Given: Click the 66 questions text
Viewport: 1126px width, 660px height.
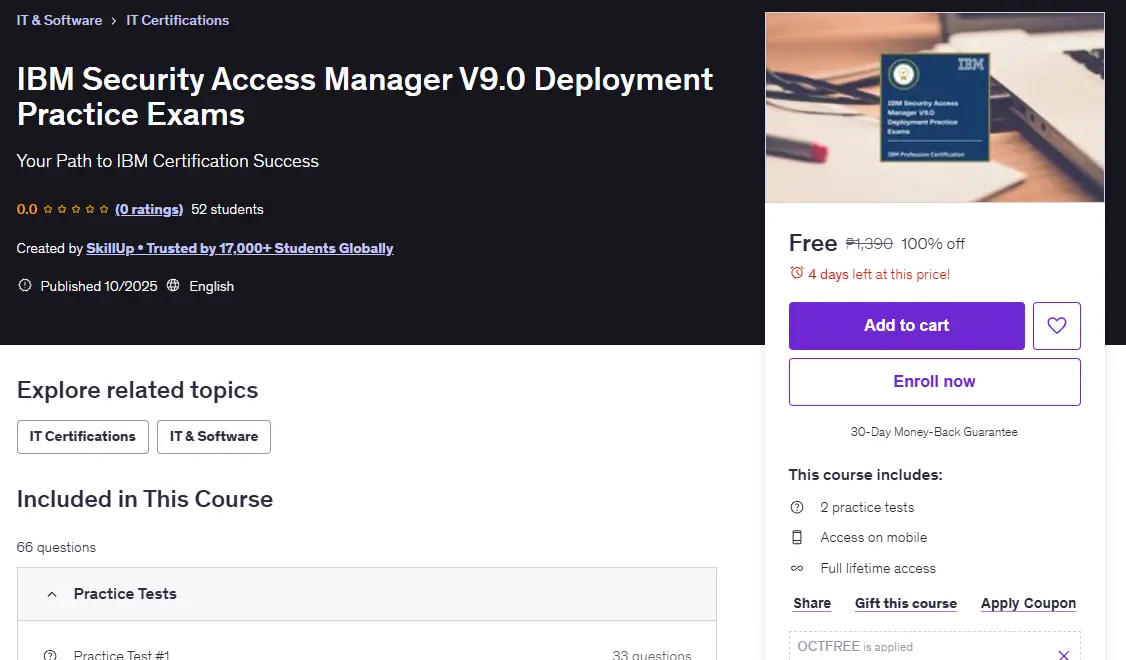Looking at the screenshot, I should (56, 547).
